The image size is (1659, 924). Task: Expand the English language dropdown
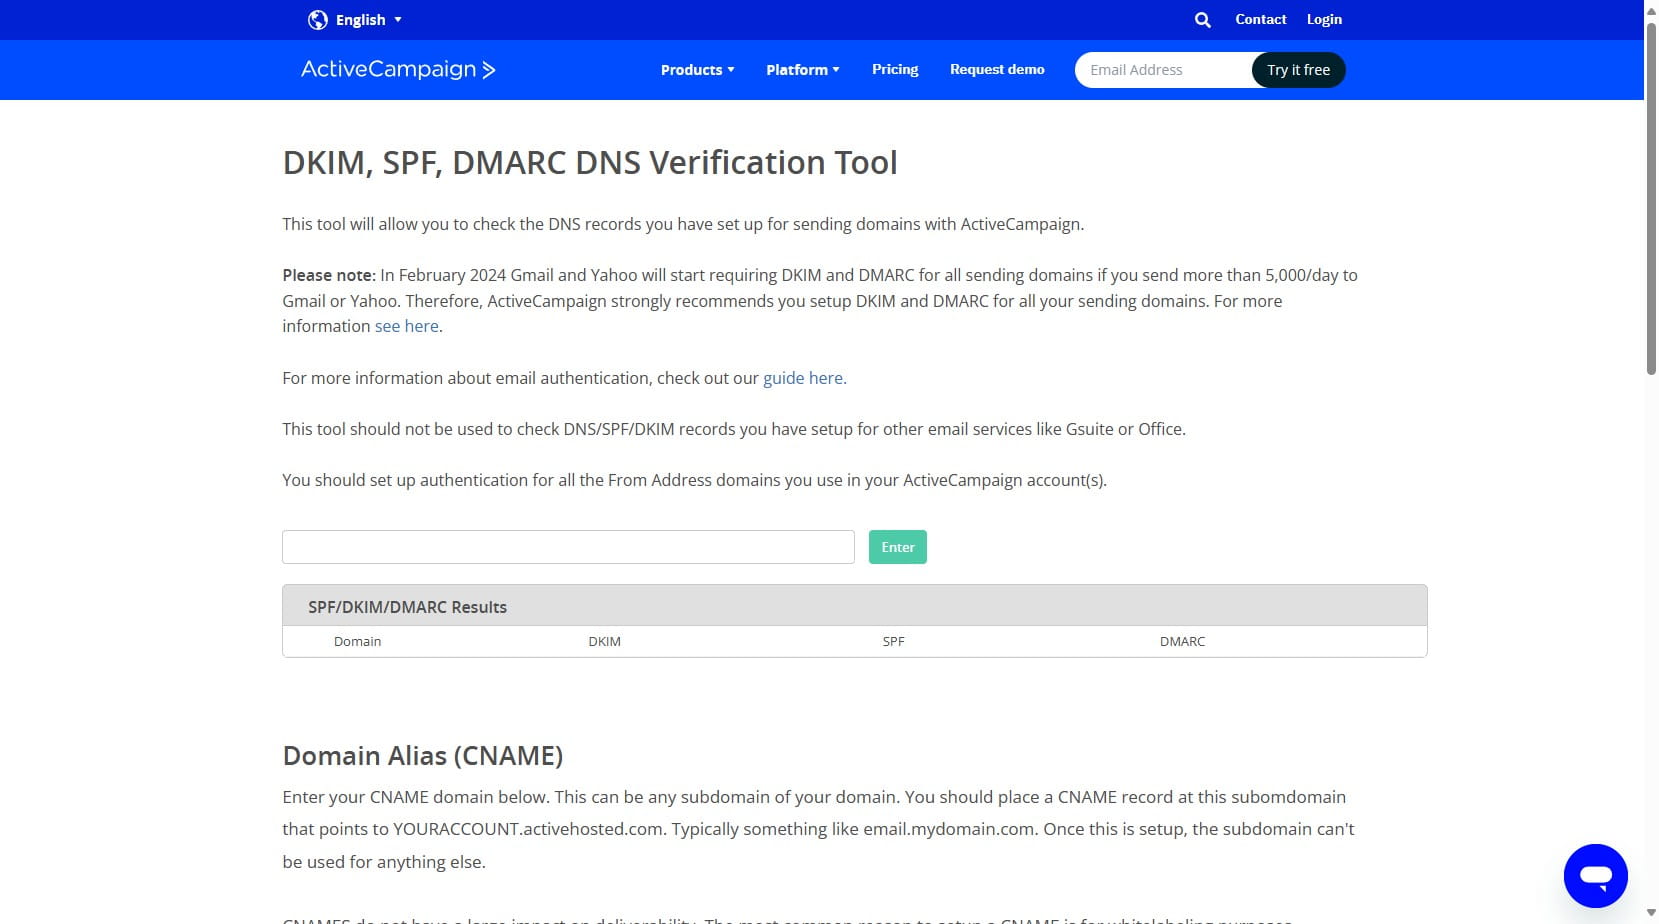tap(366, 19)
